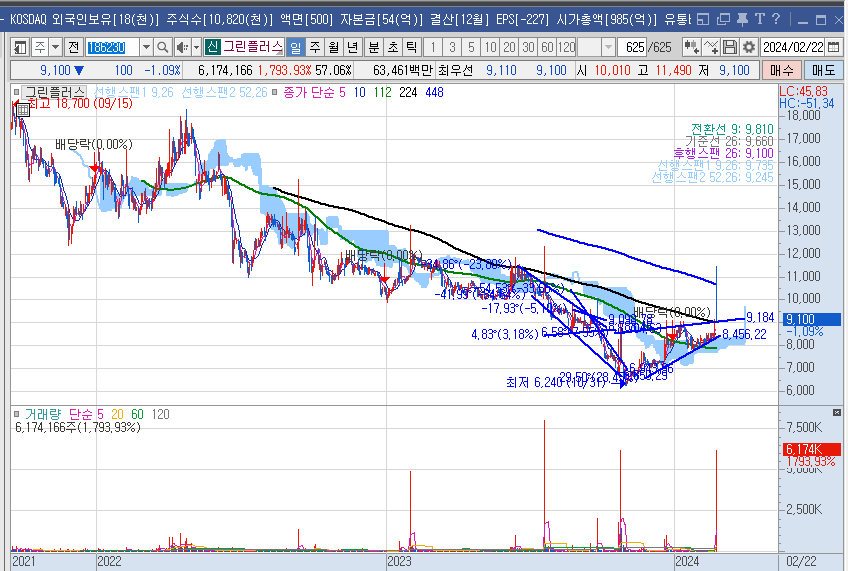Select interval 30 button
848x571 pixels.
(x=528, y=48)
